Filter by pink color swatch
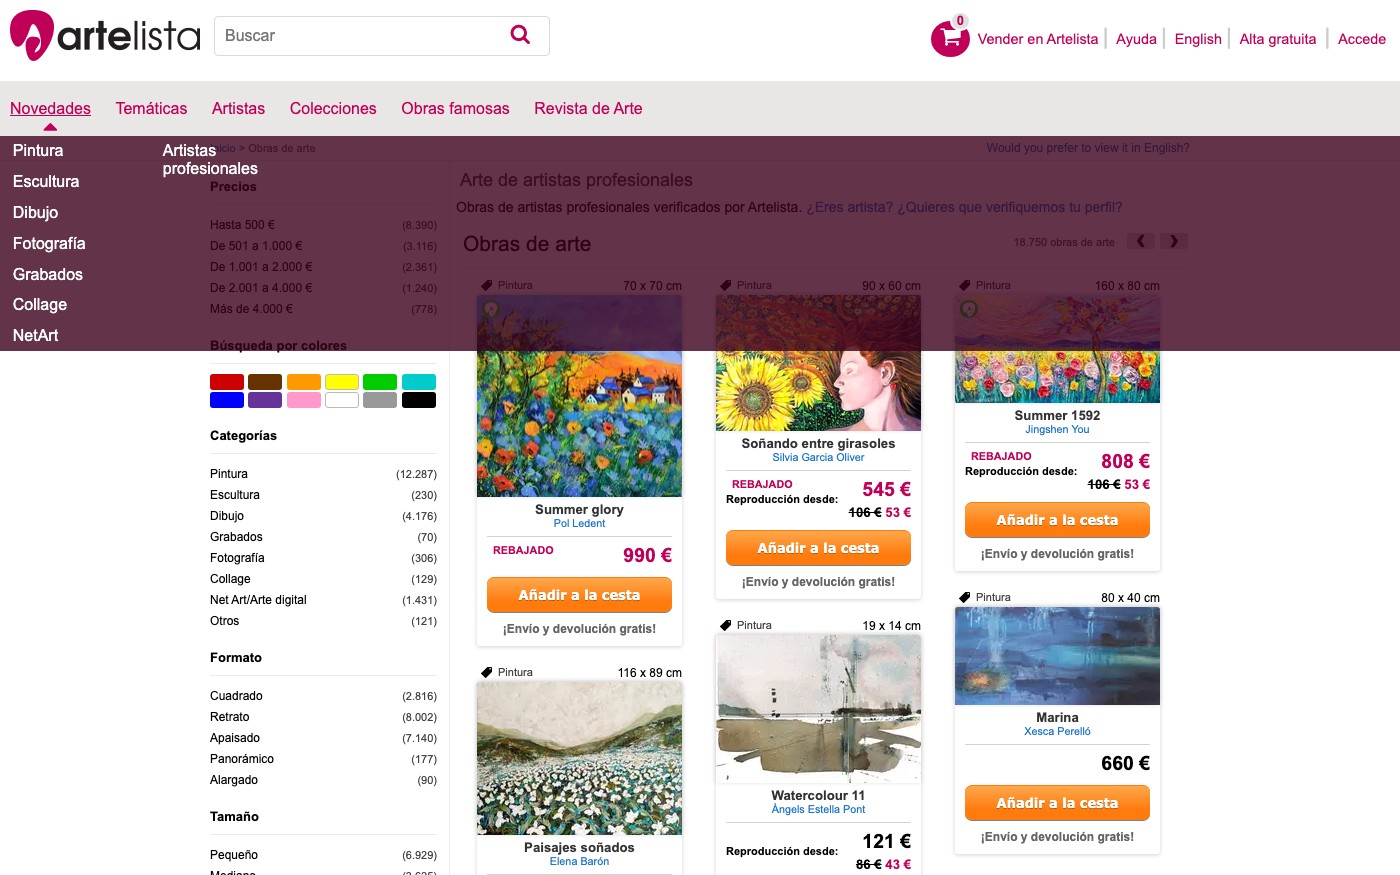The height and width of the screenshot is (875, 1400). (x=304, y=400)
